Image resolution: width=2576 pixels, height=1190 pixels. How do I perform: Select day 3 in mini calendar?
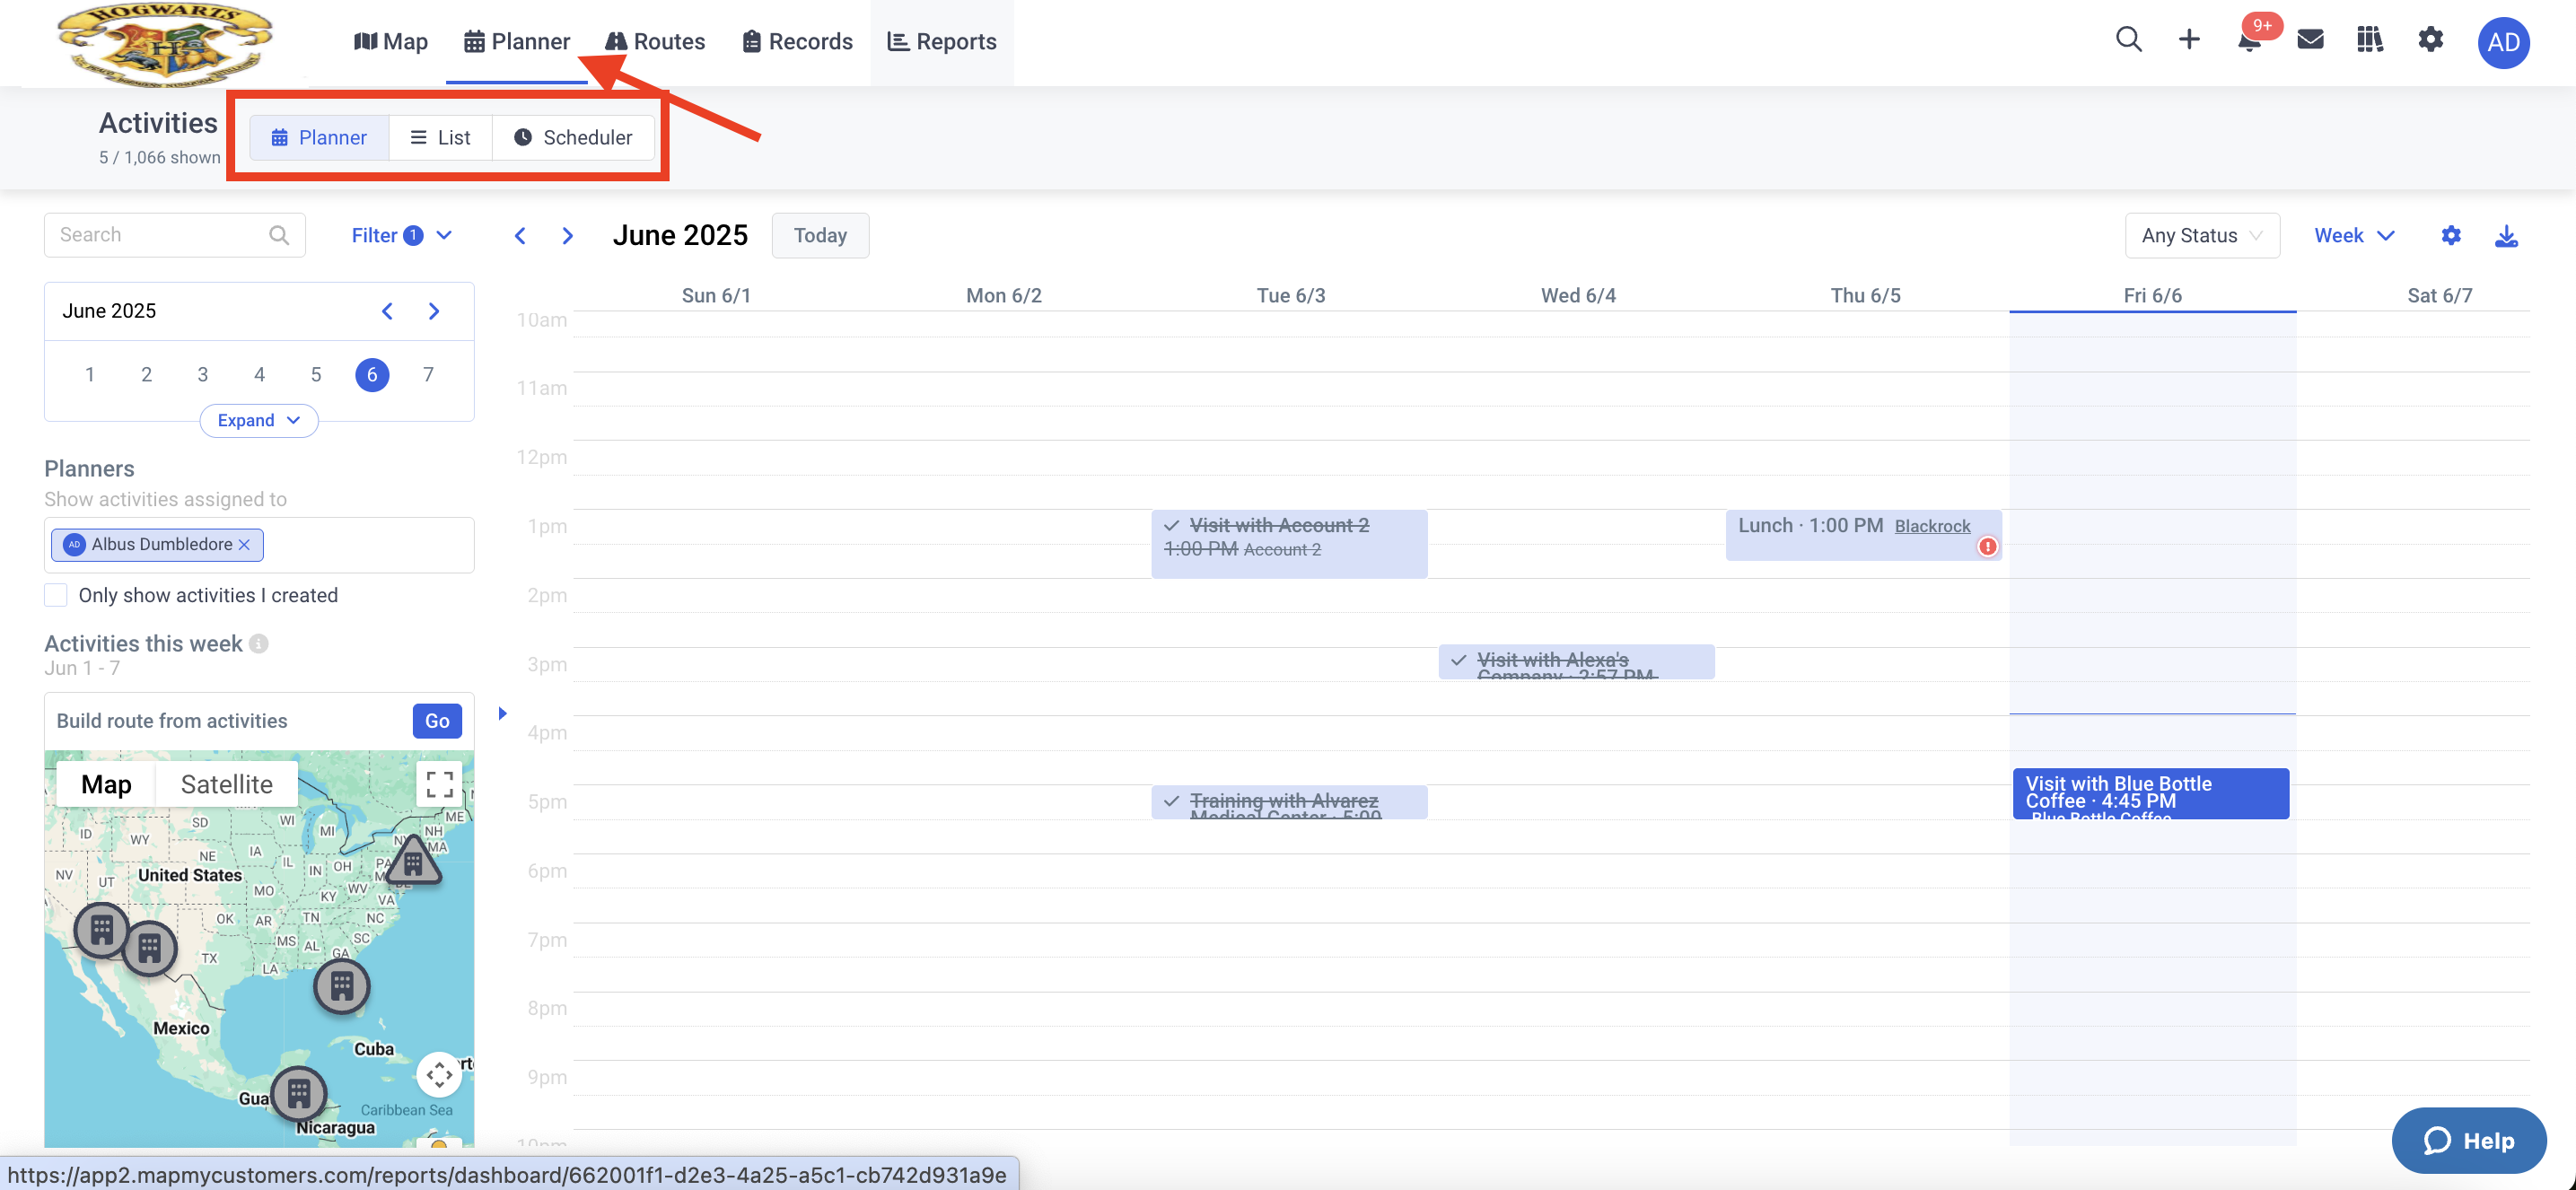(x=203, y=375)
